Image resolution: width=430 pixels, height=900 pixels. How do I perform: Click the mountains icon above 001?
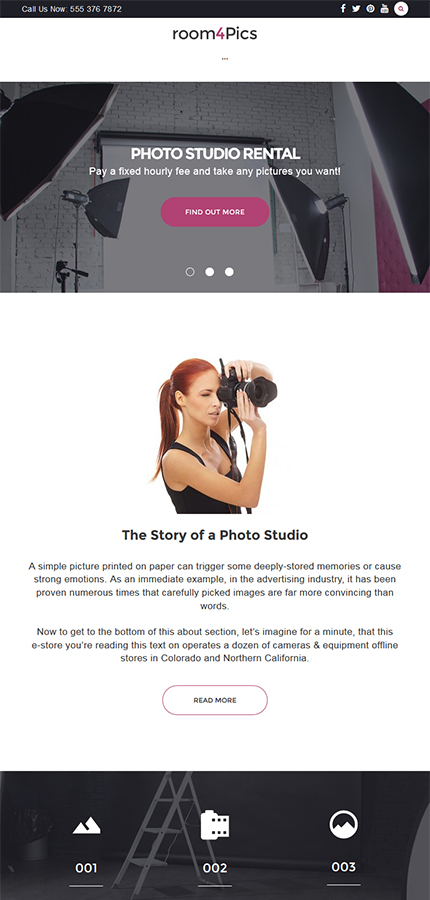click(86, 826)
